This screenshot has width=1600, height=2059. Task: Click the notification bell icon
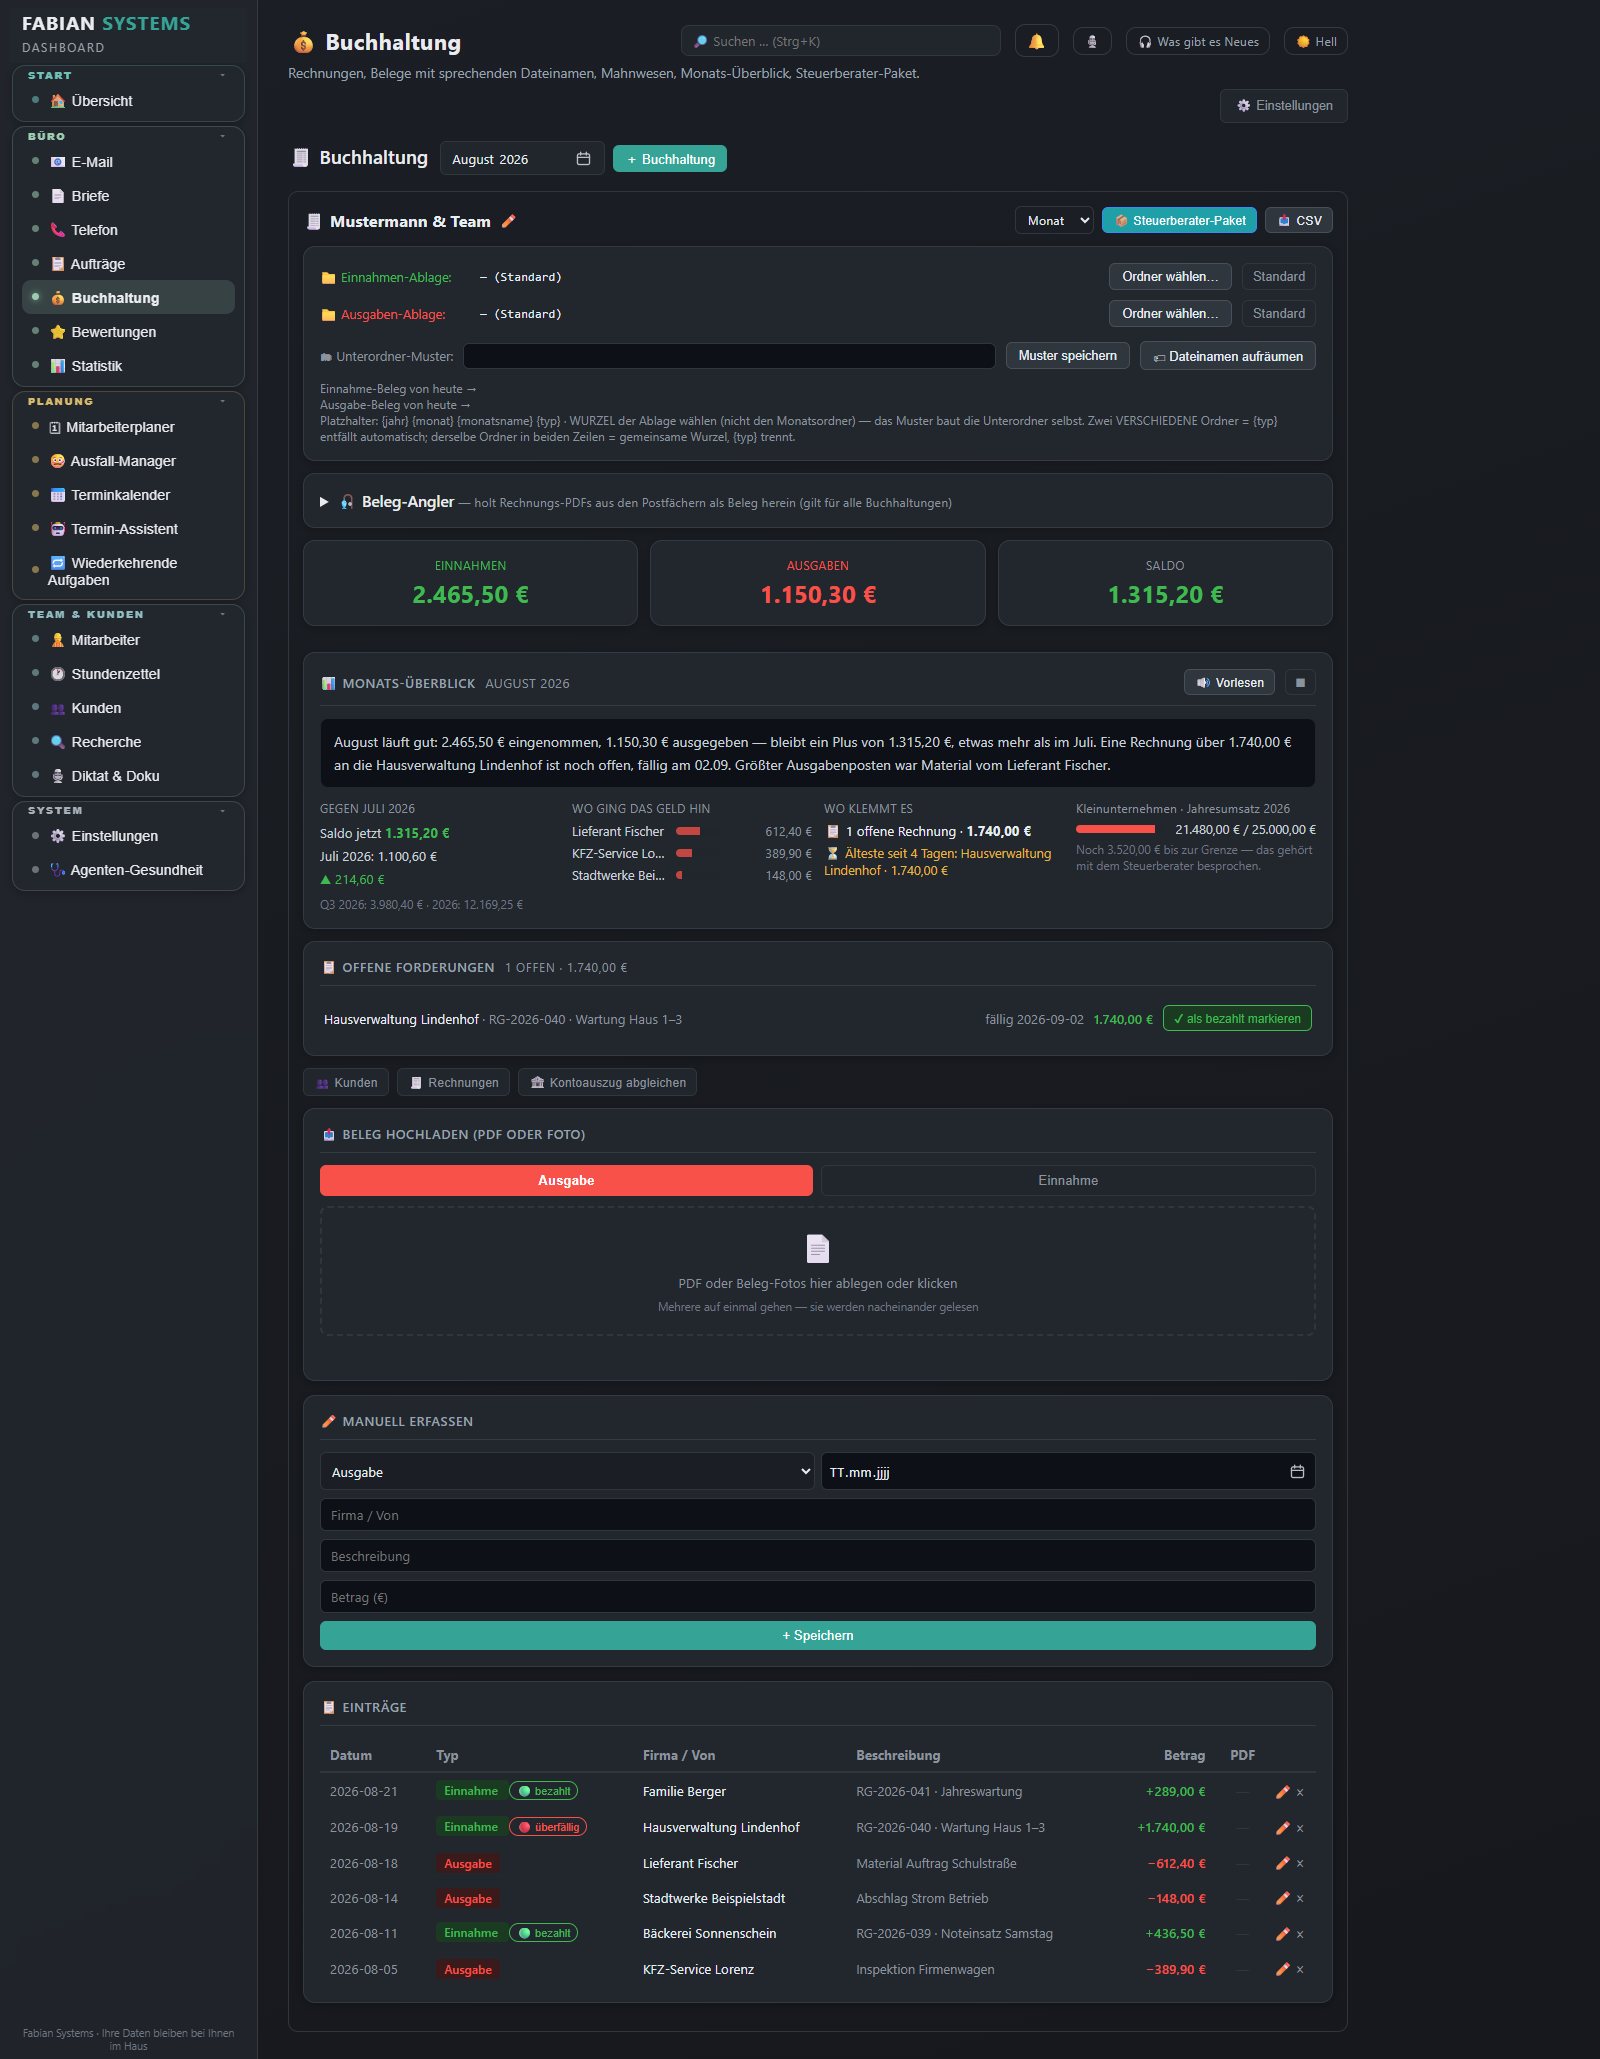click(x=1036, y=41)
